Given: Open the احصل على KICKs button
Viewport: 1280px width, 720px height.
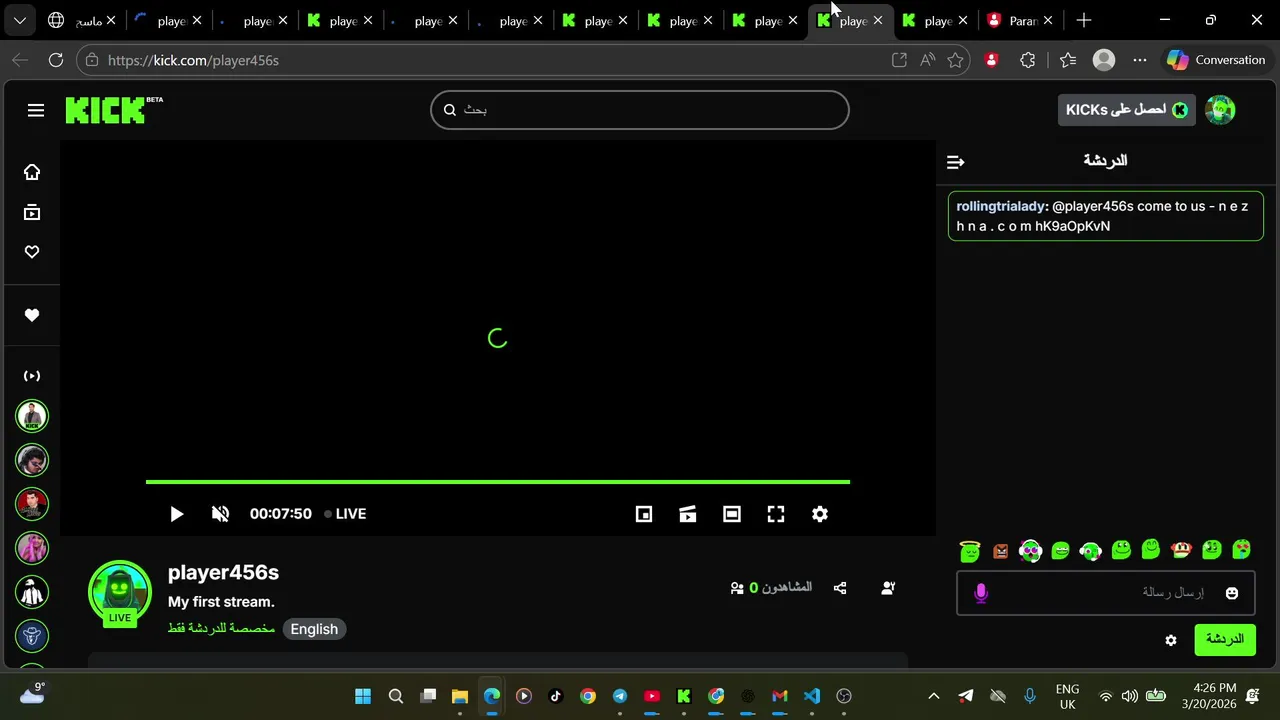Looking at the screenshot, I should click(x=1126, y=110).
